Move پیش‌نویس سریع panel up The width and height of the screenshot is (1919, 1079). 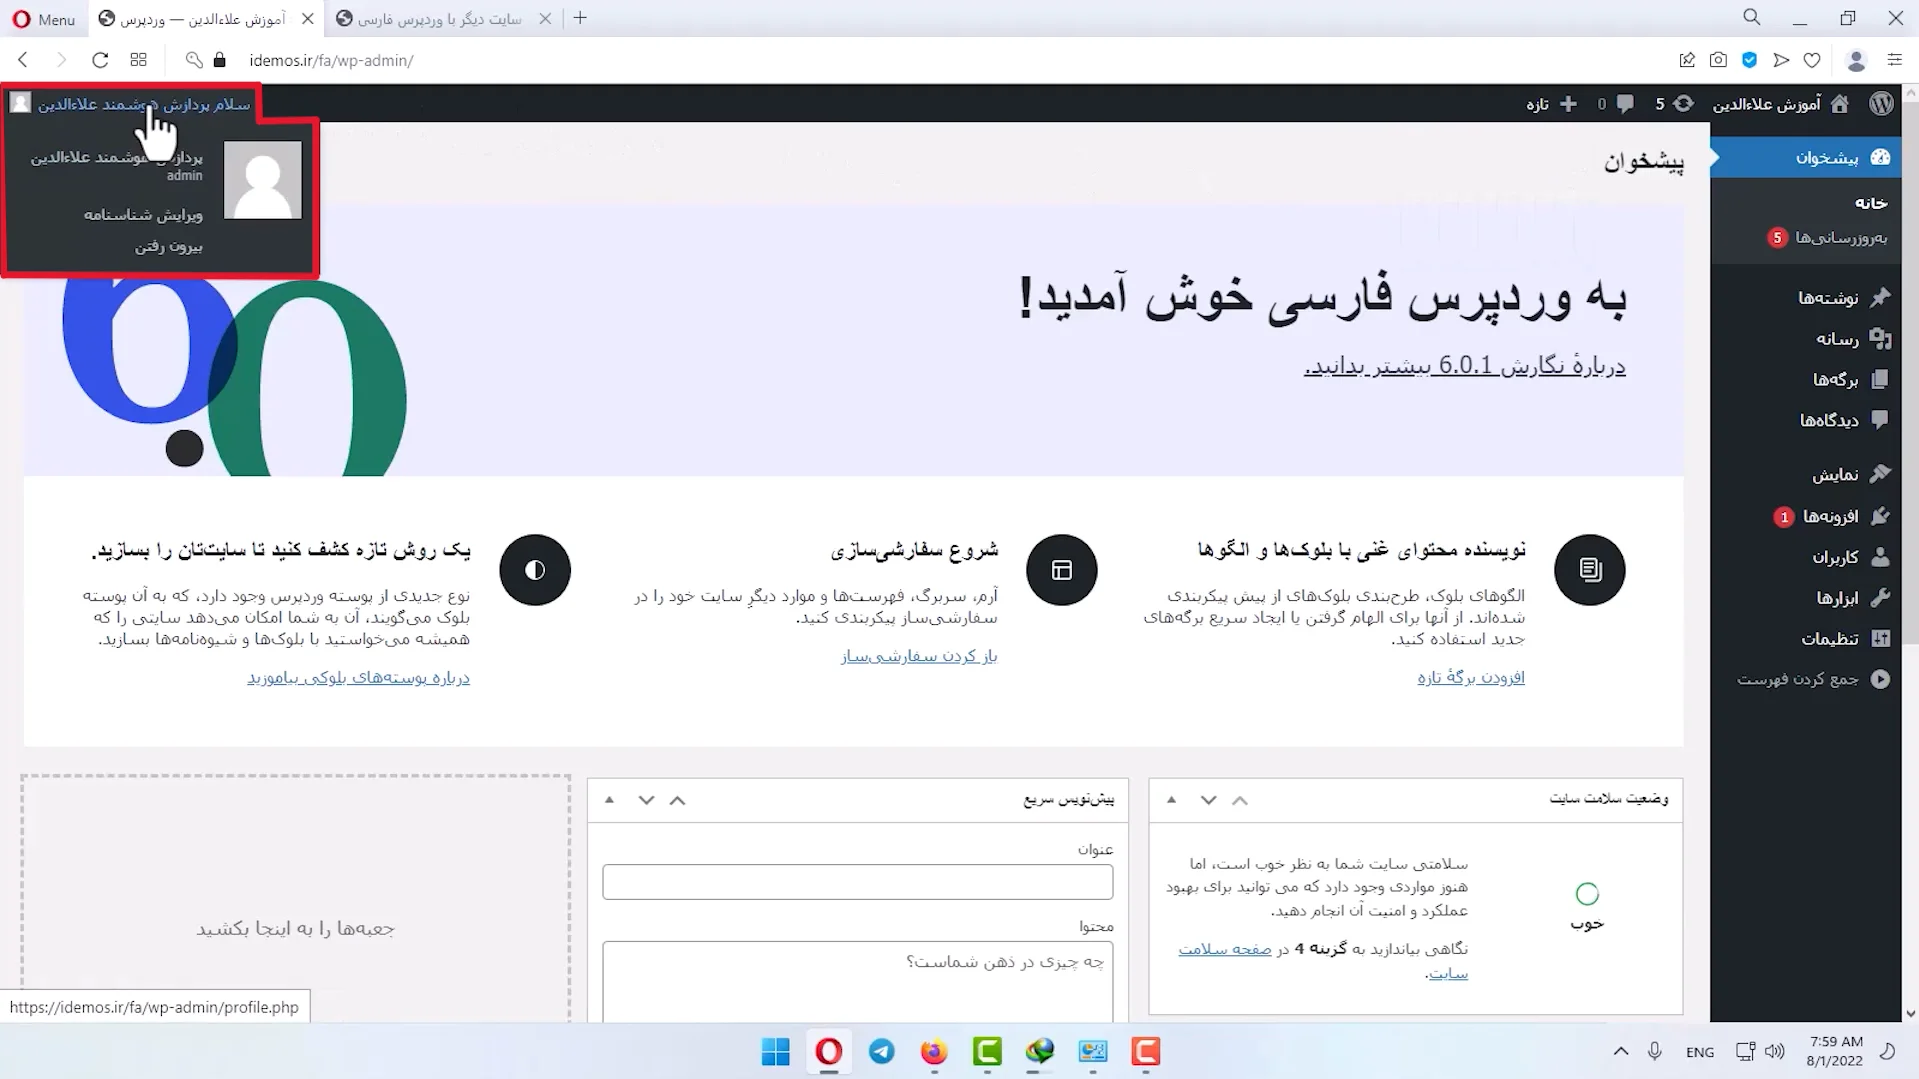677,800
